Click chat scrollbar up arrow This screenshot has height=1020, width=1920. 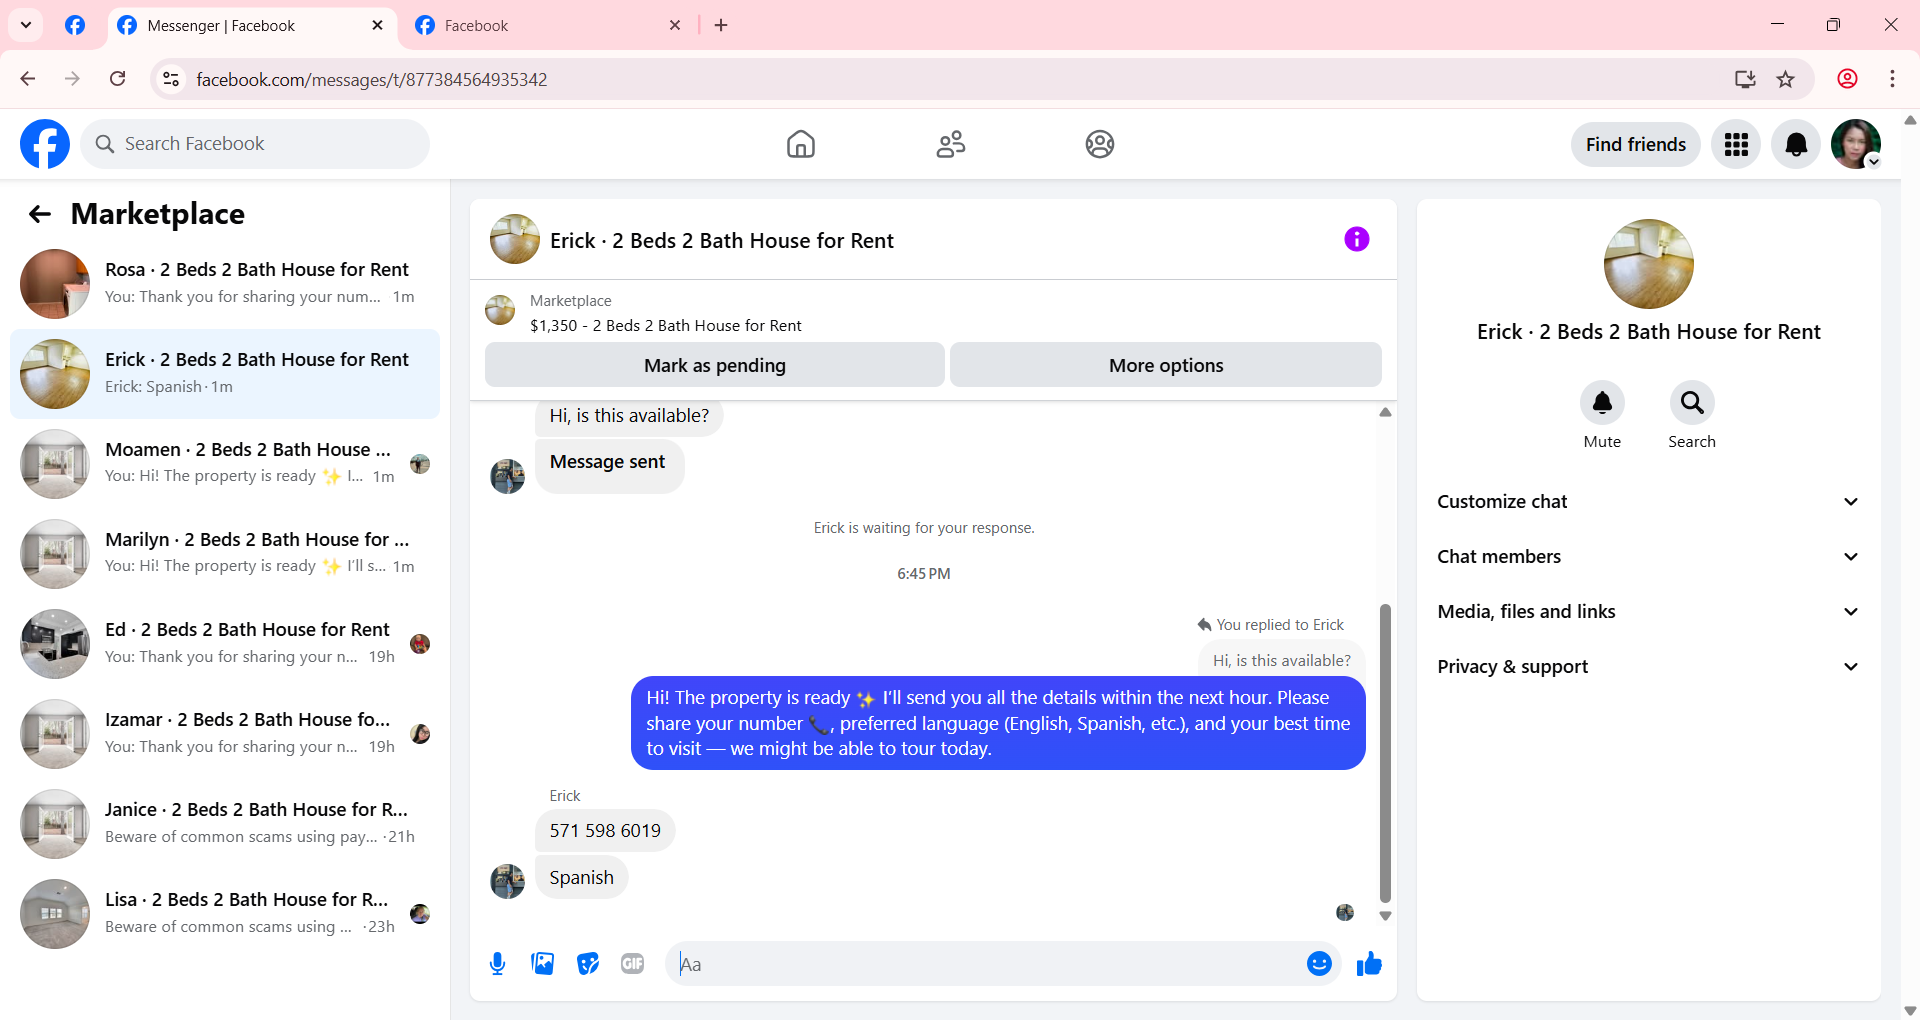click(x=1385, y=412)
